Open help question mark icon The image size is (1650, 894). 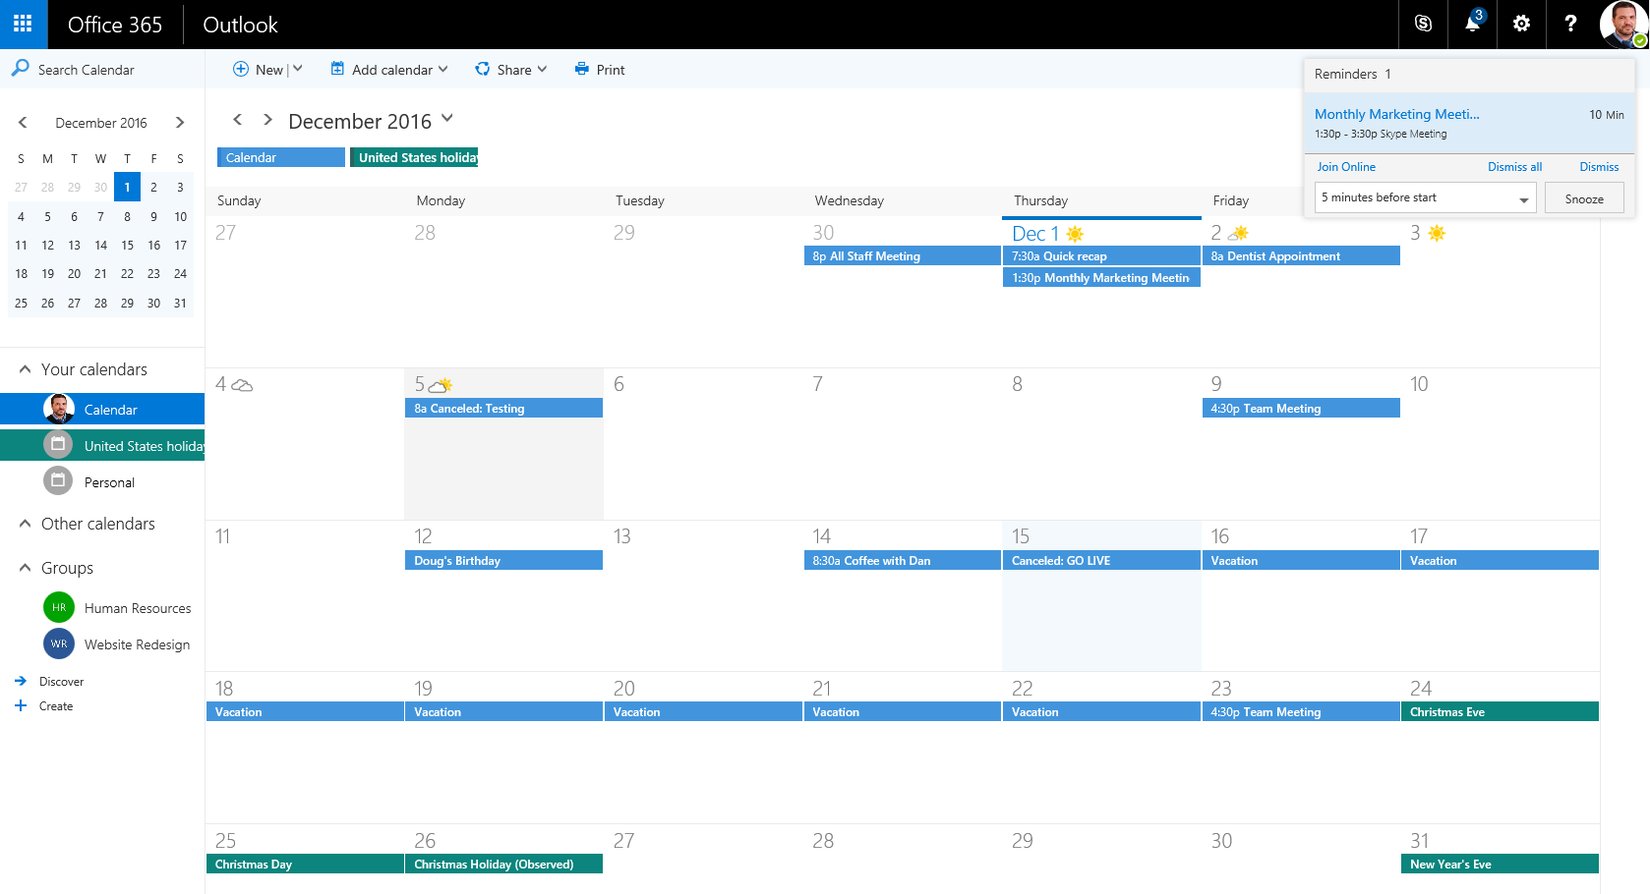[1570, 24]
